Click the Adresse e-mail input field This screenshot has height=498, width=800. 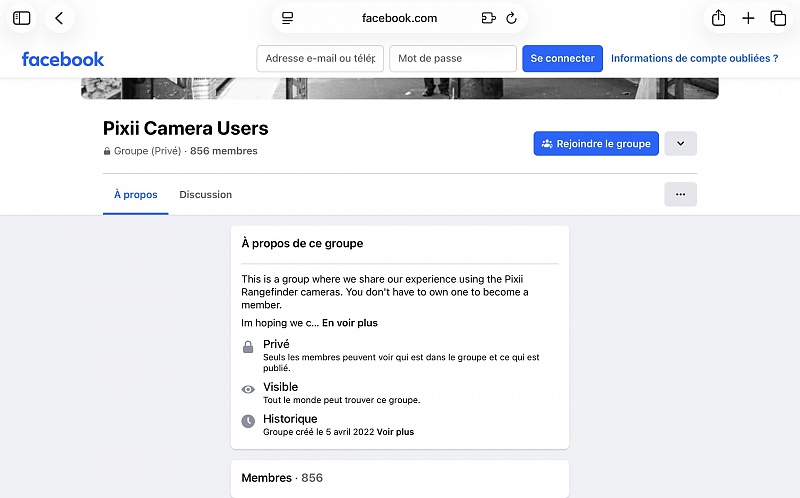click(320, 59)
